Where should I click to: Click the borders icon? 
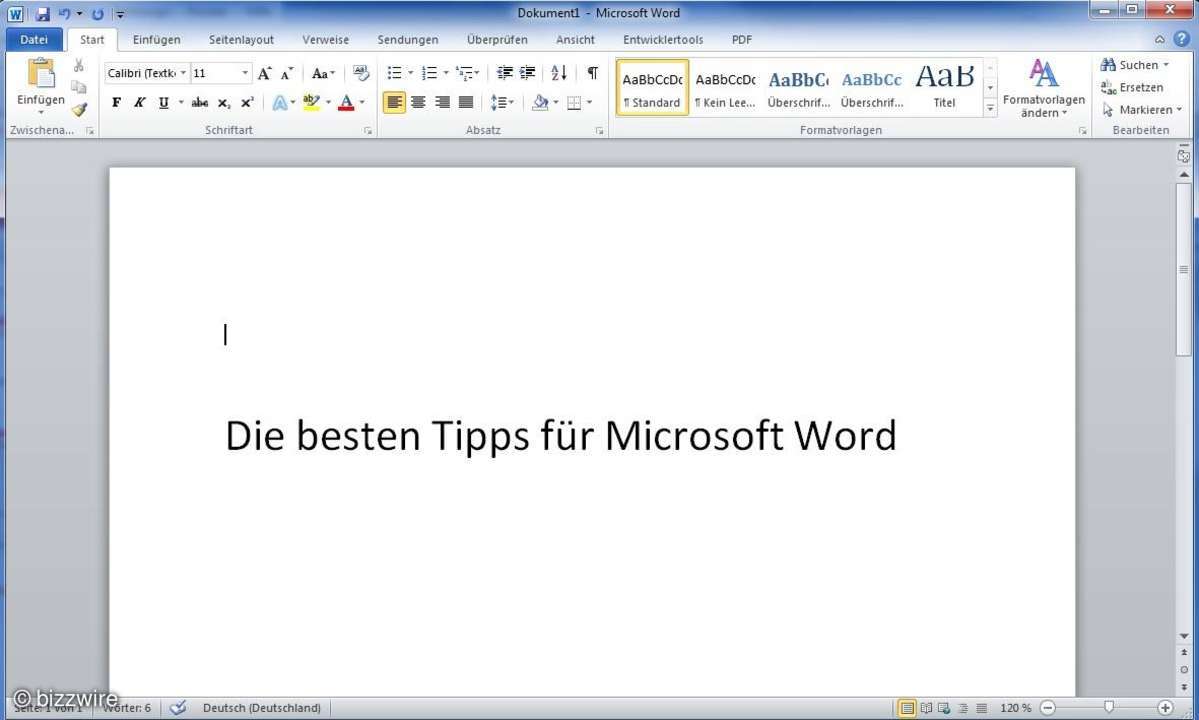click(x=574, y=102)
